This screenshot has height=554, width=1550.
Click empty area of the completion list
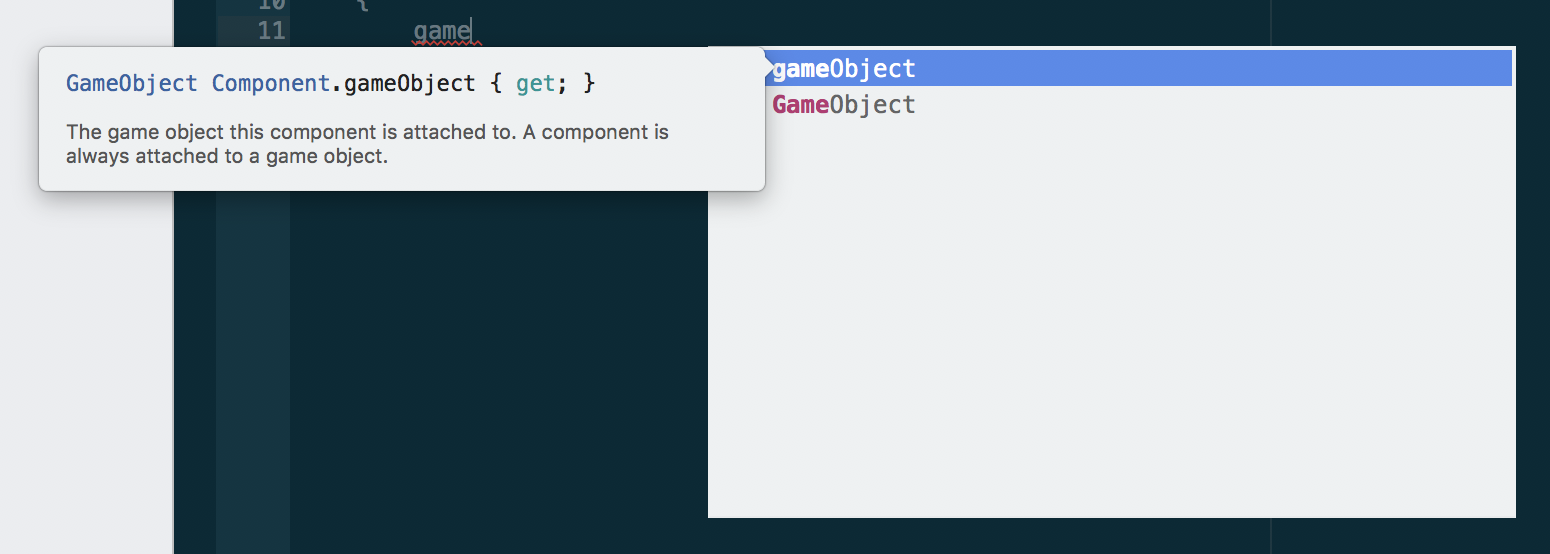(x=1111, y=320)
